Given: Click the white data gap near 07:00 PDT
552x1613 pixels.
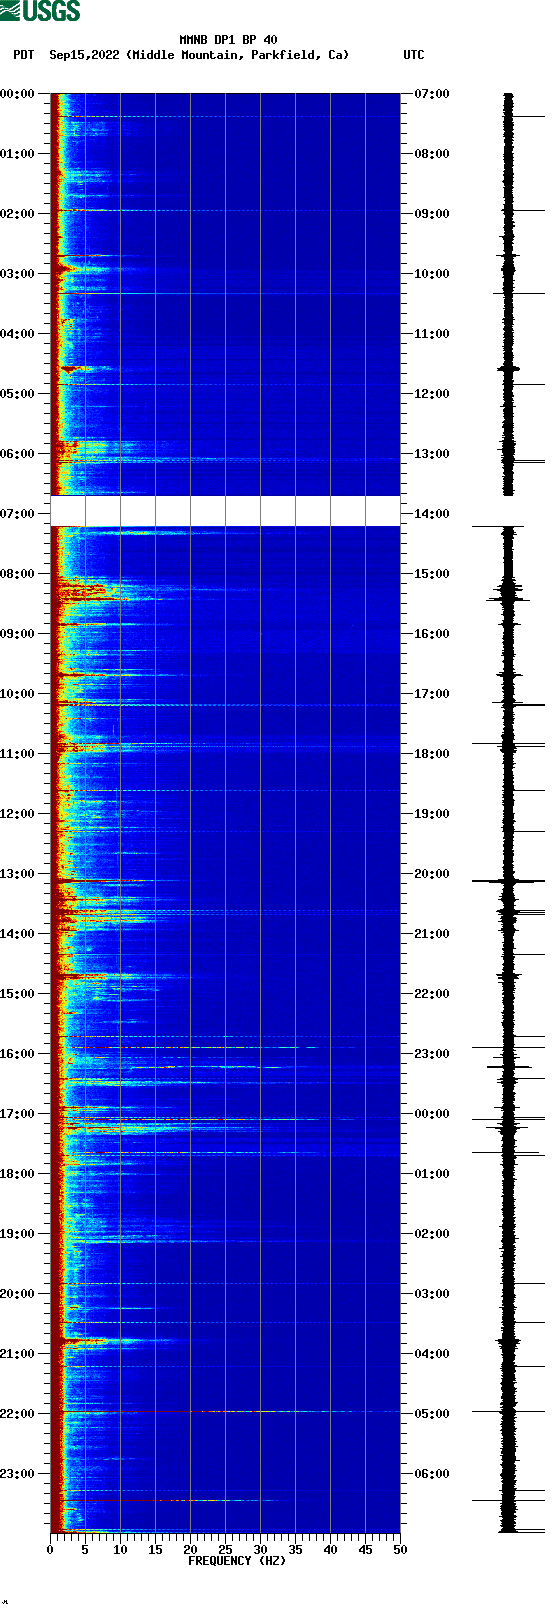Looking at the screenshot, I should [x=225, y=510].
